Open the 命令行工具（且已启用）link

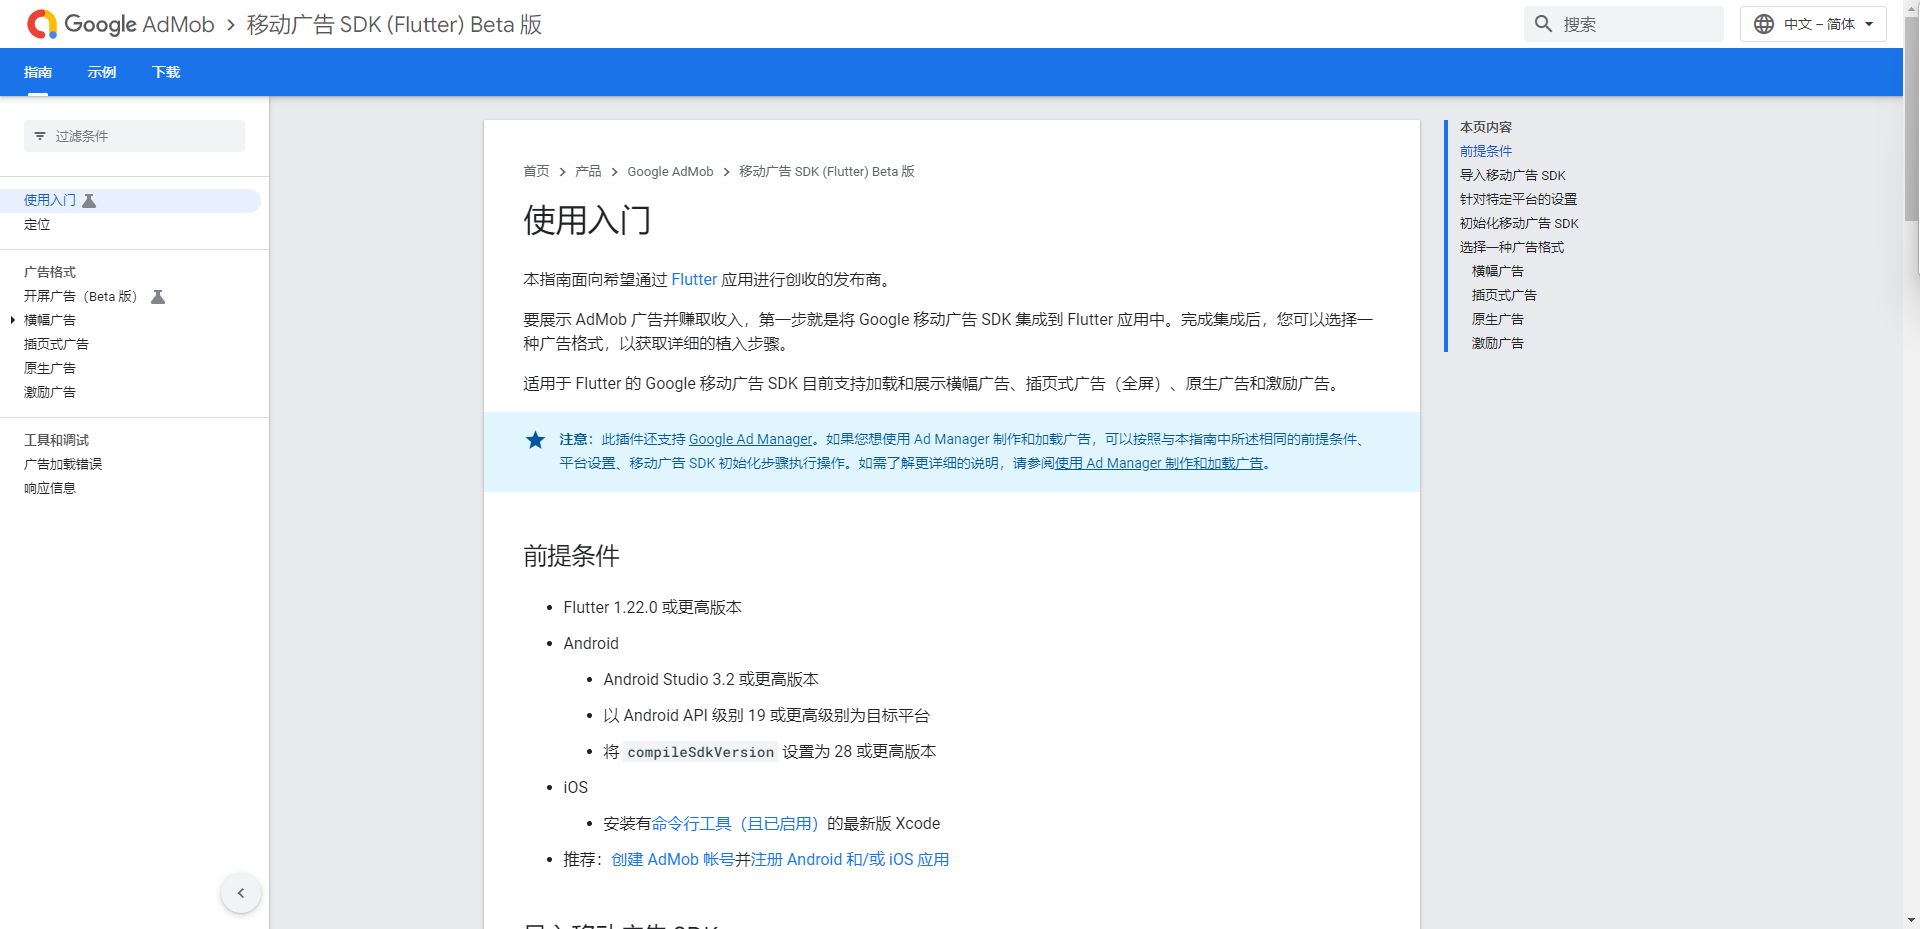click(x=735, y=824)
